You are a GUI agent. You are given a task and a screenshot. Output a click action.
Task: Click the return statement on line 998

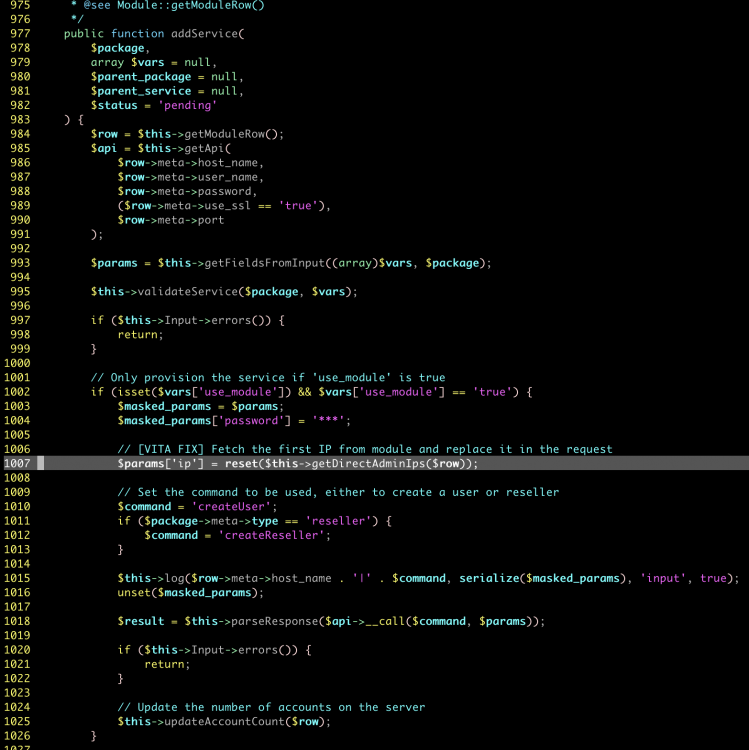click(x=138, y=335)
